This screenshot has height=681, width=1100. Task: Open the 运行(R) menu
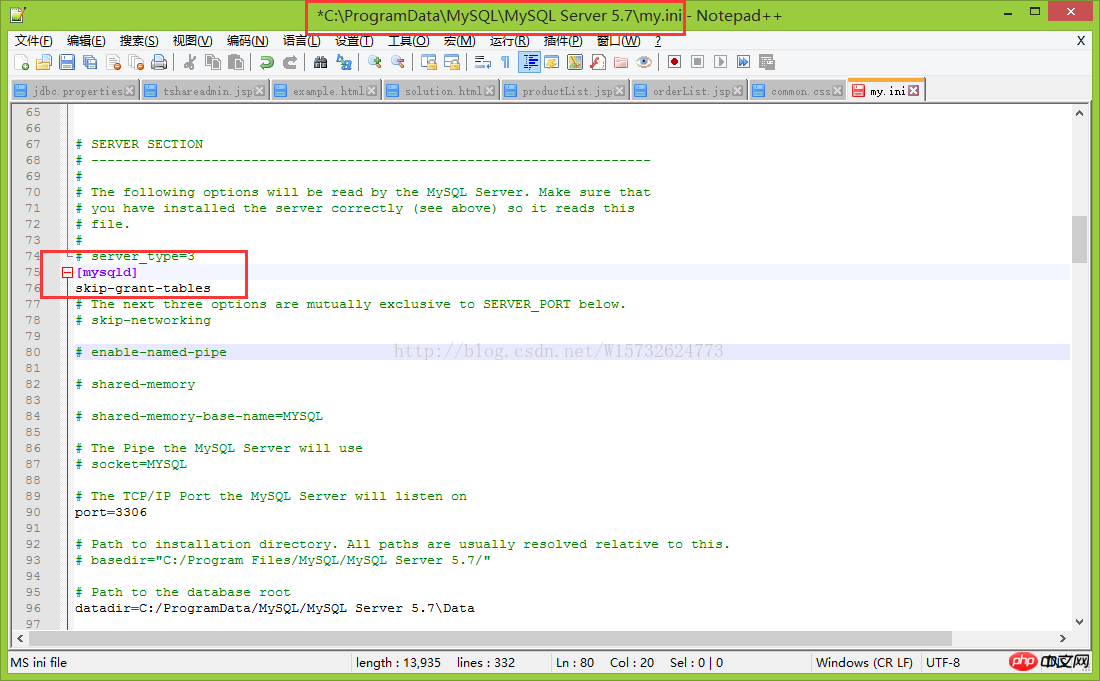pos(509,41)
